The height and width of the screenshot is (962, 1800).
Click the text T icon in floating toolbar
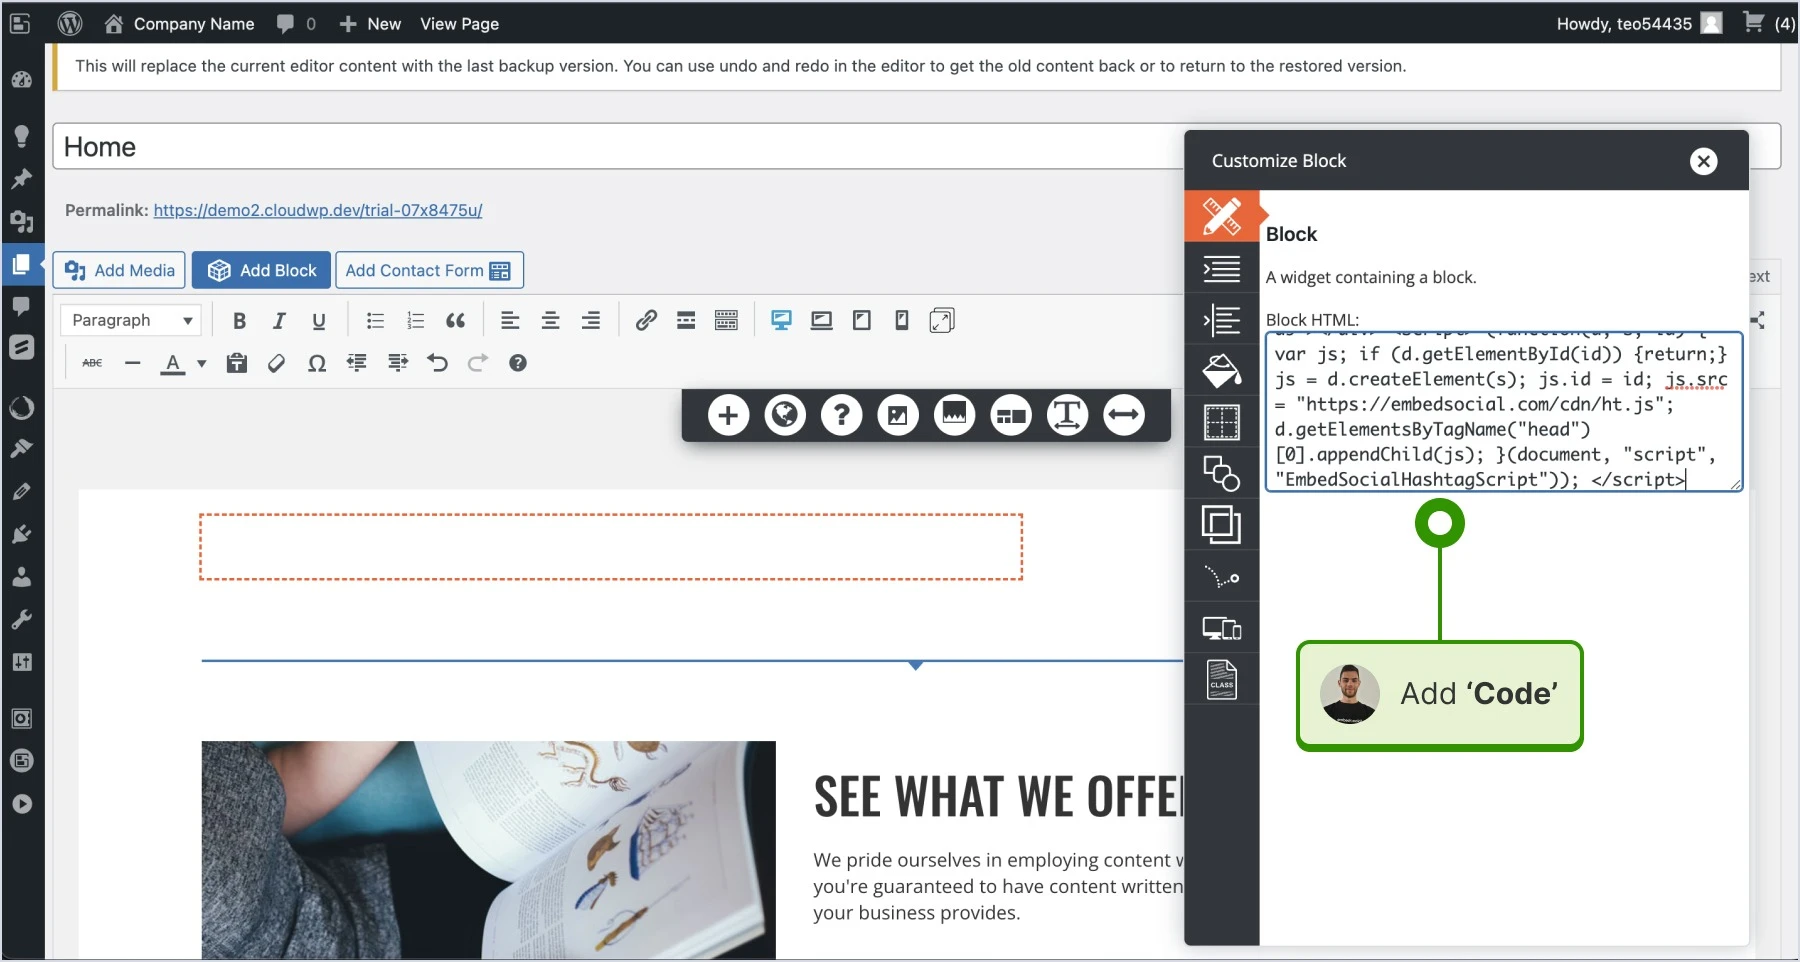click(x=1068, y=415)
